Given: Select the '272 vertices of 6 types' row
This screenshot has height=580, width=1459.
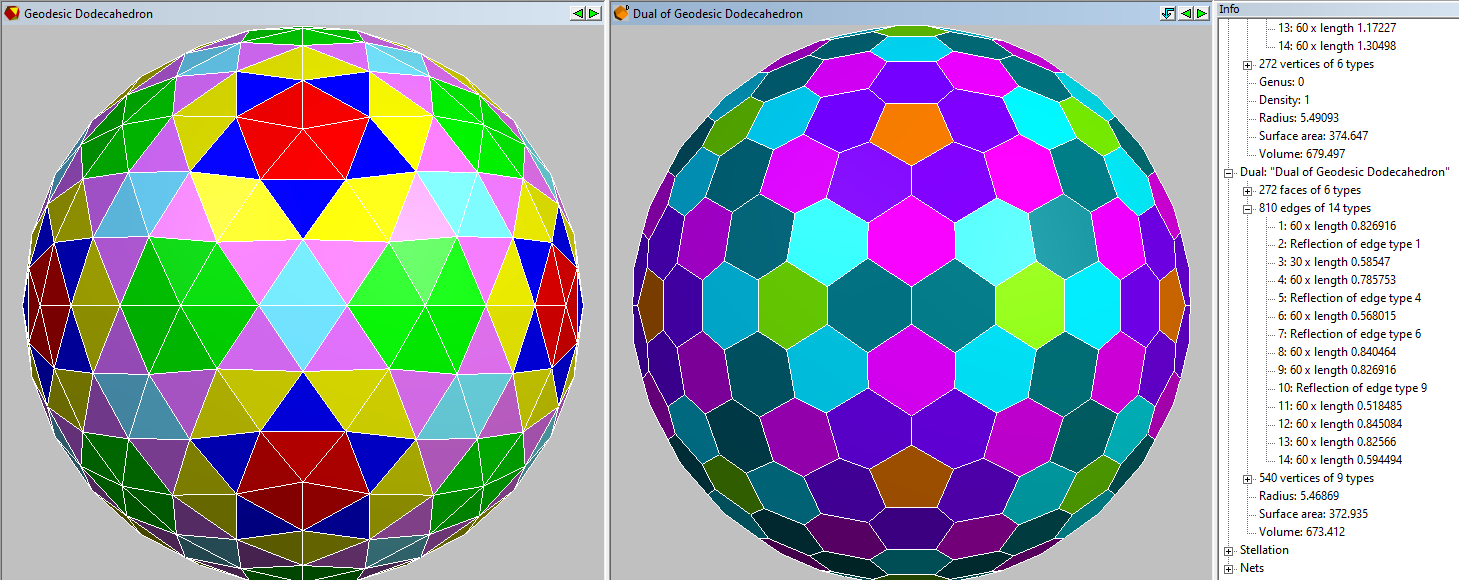Looking at the screenshot, I should pos(1316,64).
